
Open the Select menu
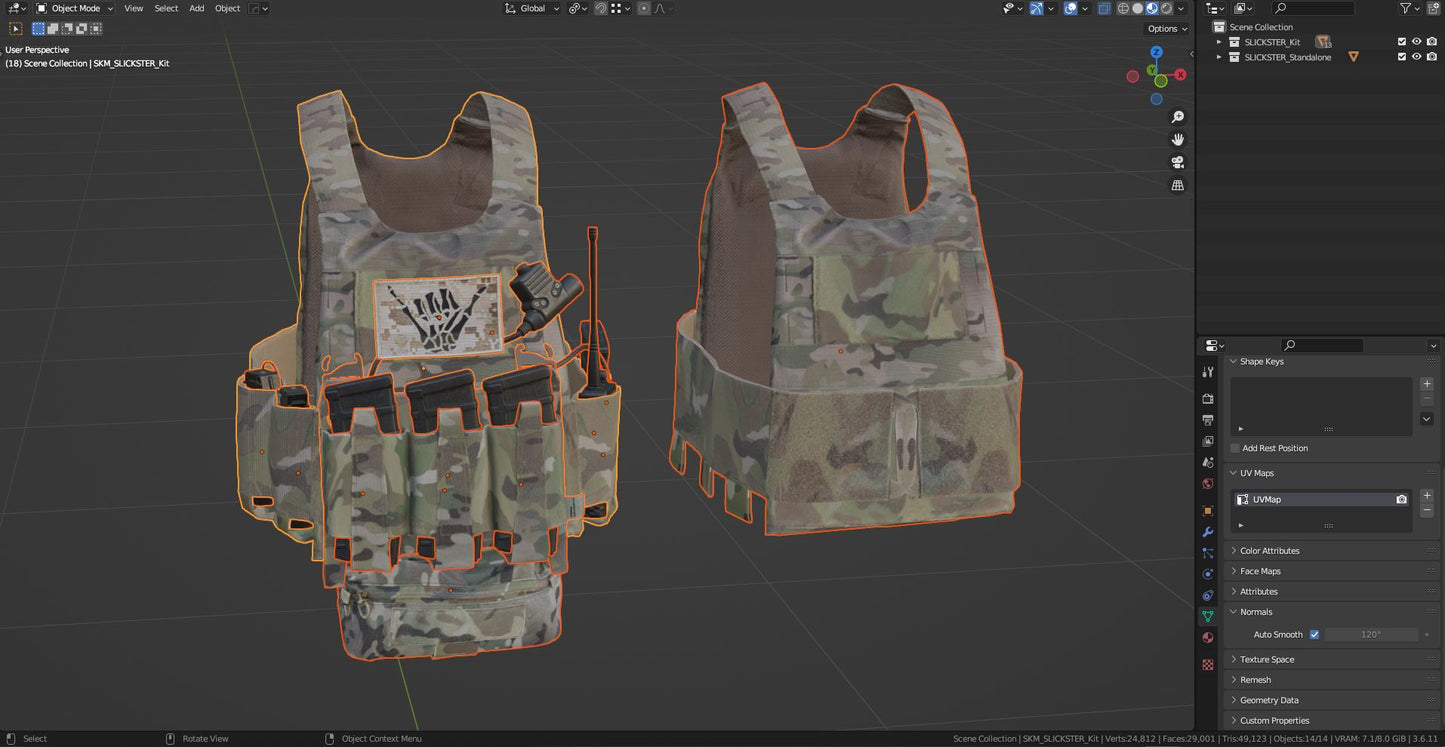click(166, 8)
